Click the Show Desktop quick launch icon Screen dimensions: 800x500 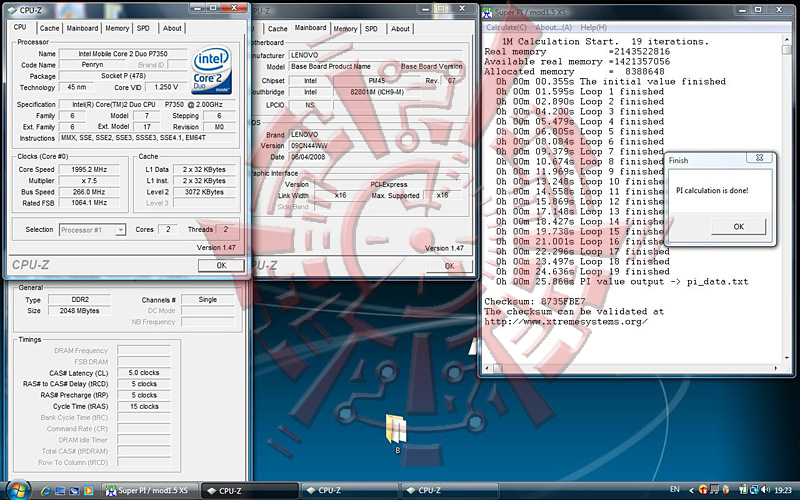click(x=60, y=491)
